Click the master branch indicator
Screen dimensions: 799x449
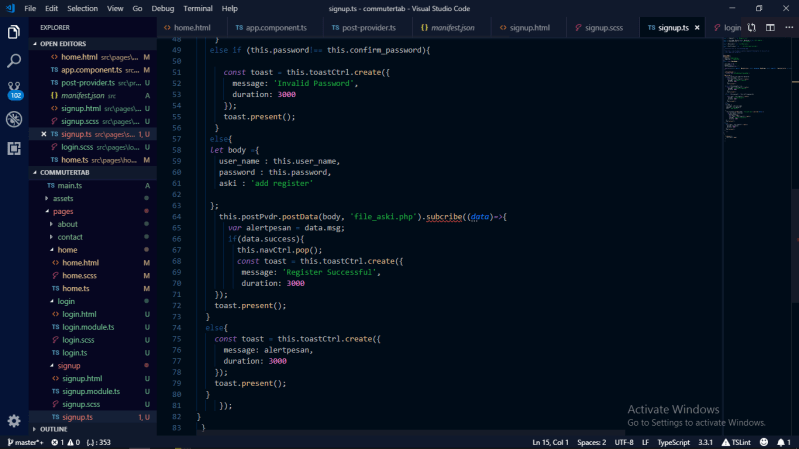[25, 442]
